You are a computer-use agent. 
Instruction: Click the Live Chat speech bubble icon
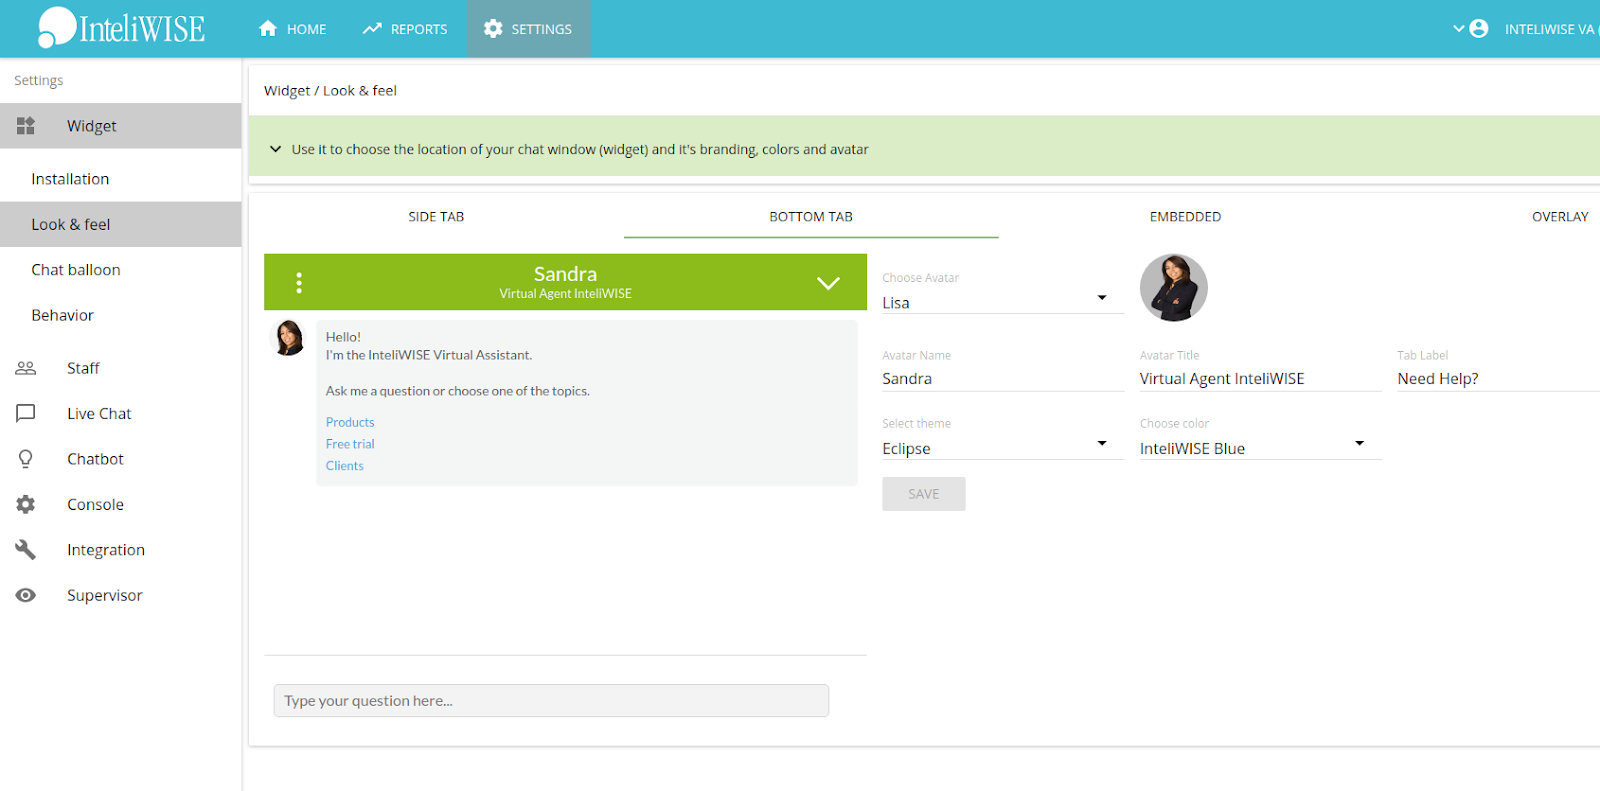coord(26,414)
